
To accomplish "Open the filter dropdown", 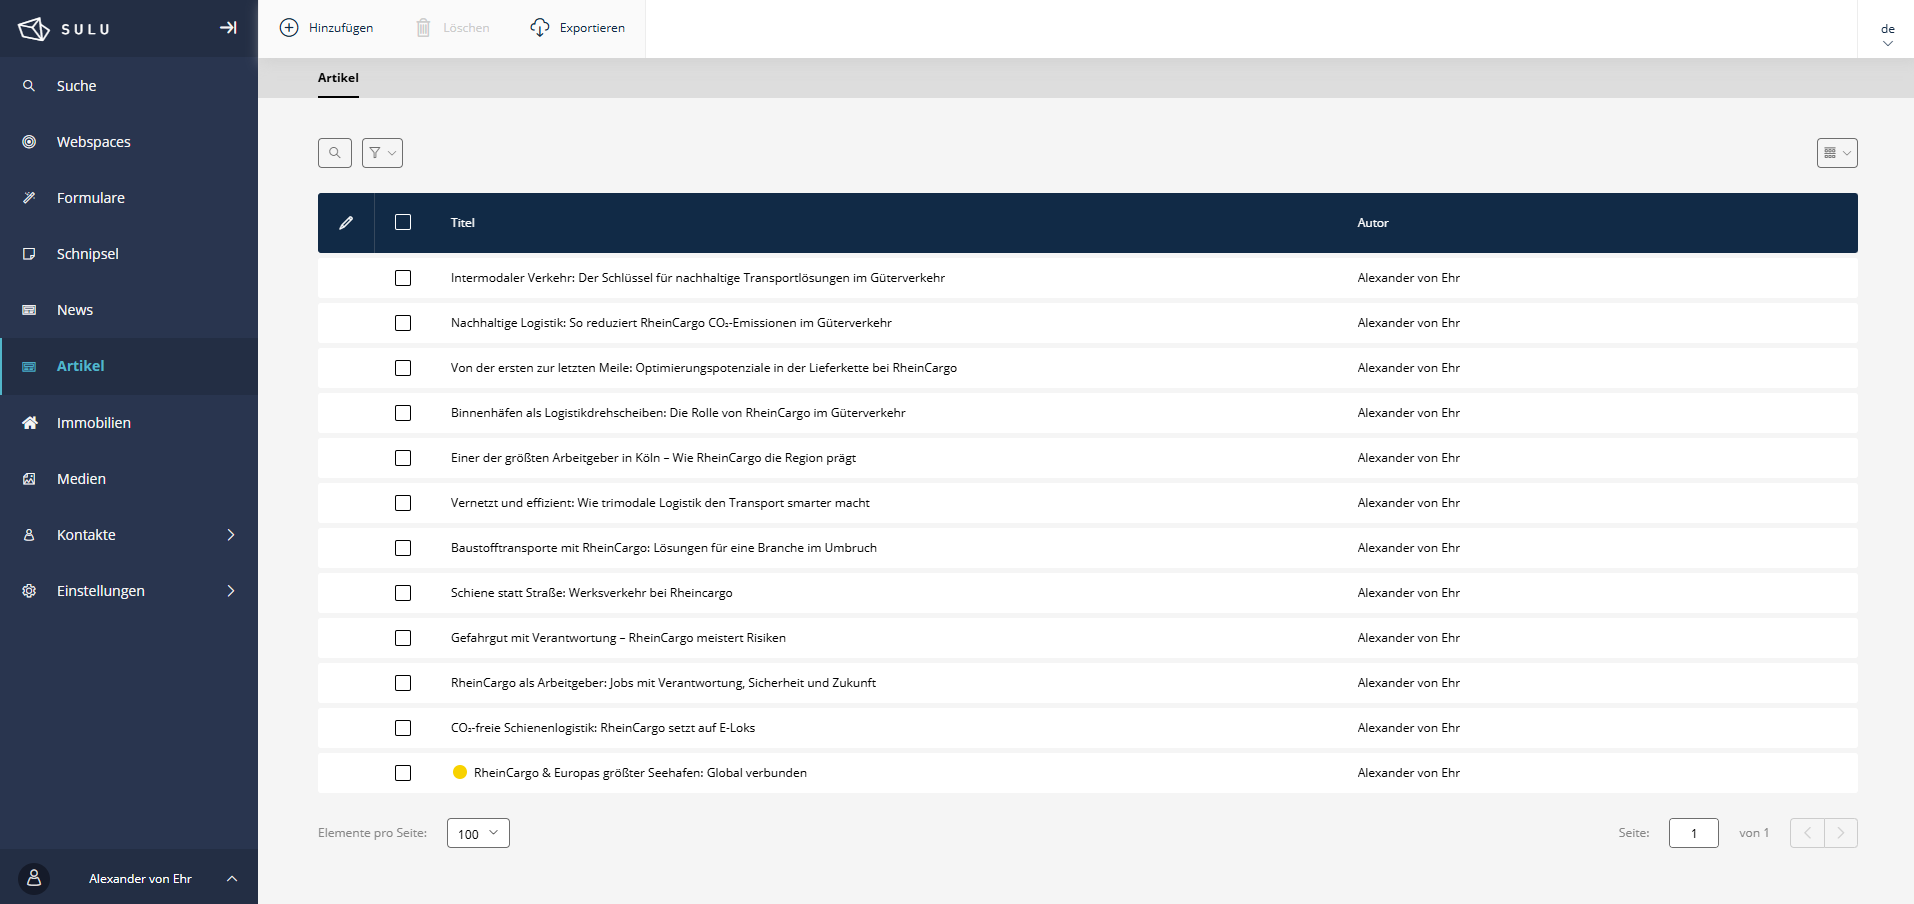I will click(x=382, y=153).
